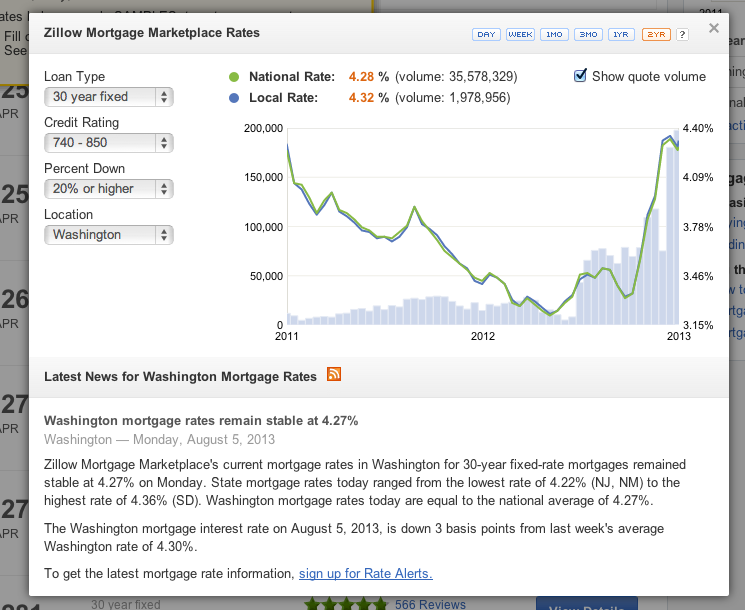Select the 2YR chart range

[656, 35]
